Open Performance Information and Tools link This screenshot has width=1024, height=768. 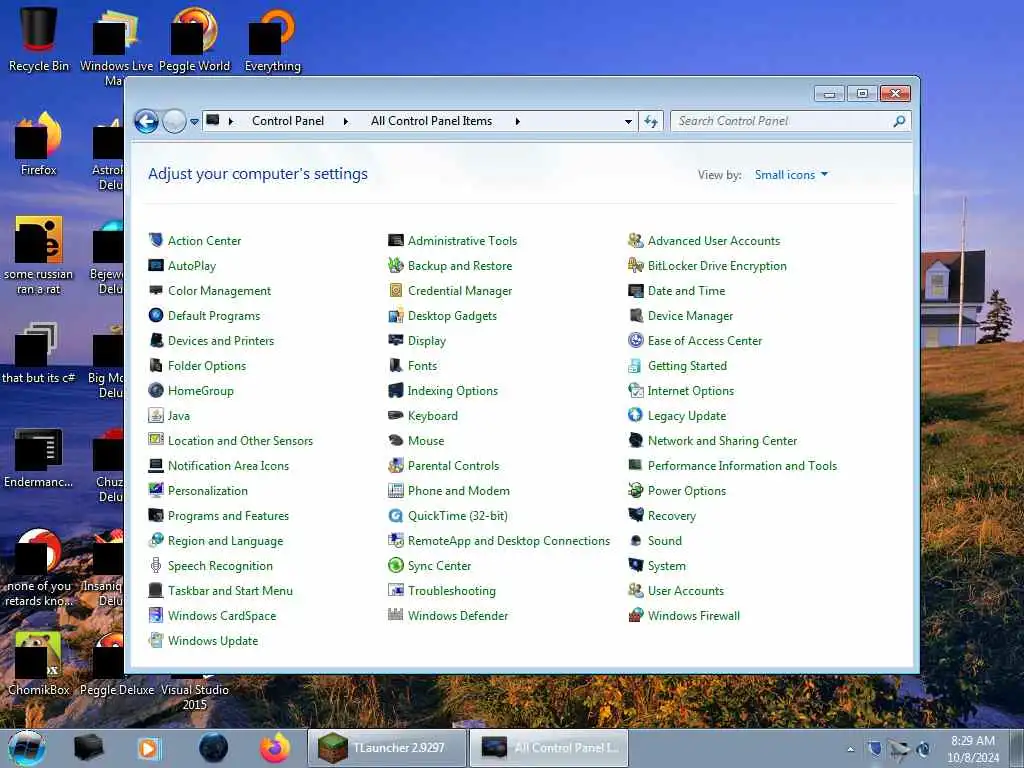click(743, 466)
